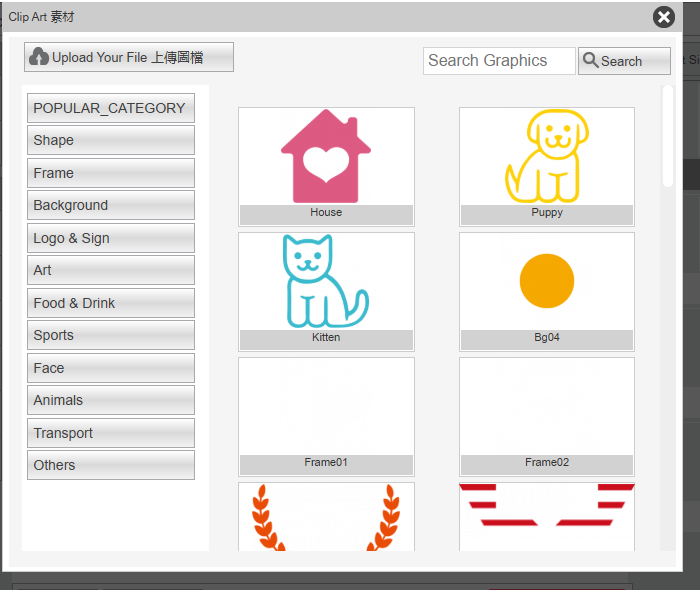Screen dimensions: 700x590
Task: Close the Clip Art dialog
Action: click(x=664, y=17)
